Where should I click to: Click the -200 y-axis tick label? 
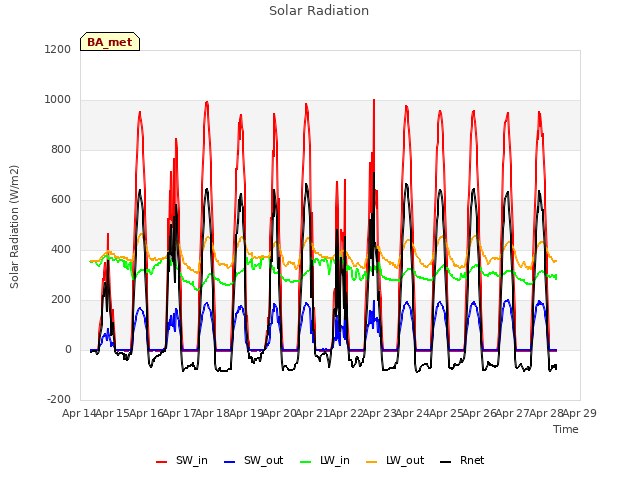(59, 399)
